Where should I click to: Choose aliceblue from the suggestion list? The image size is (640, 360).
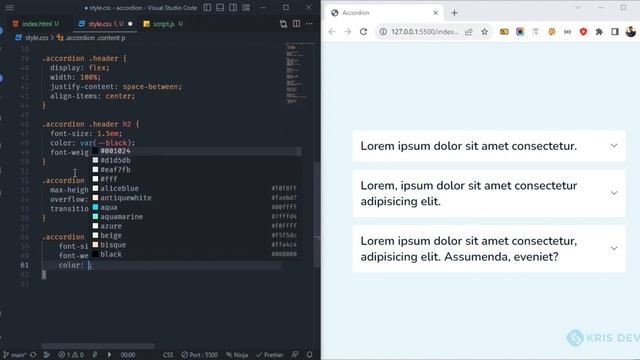(197, 189)
